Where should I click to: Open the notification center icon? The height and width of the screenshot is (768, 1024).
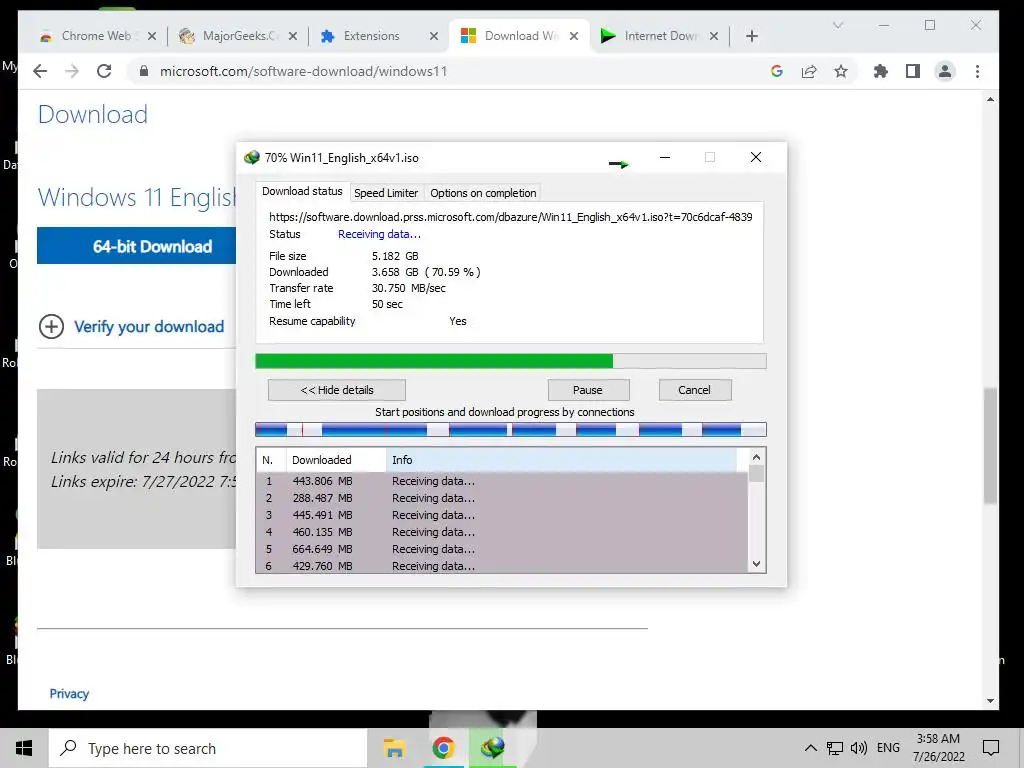[x=991, y=748]
